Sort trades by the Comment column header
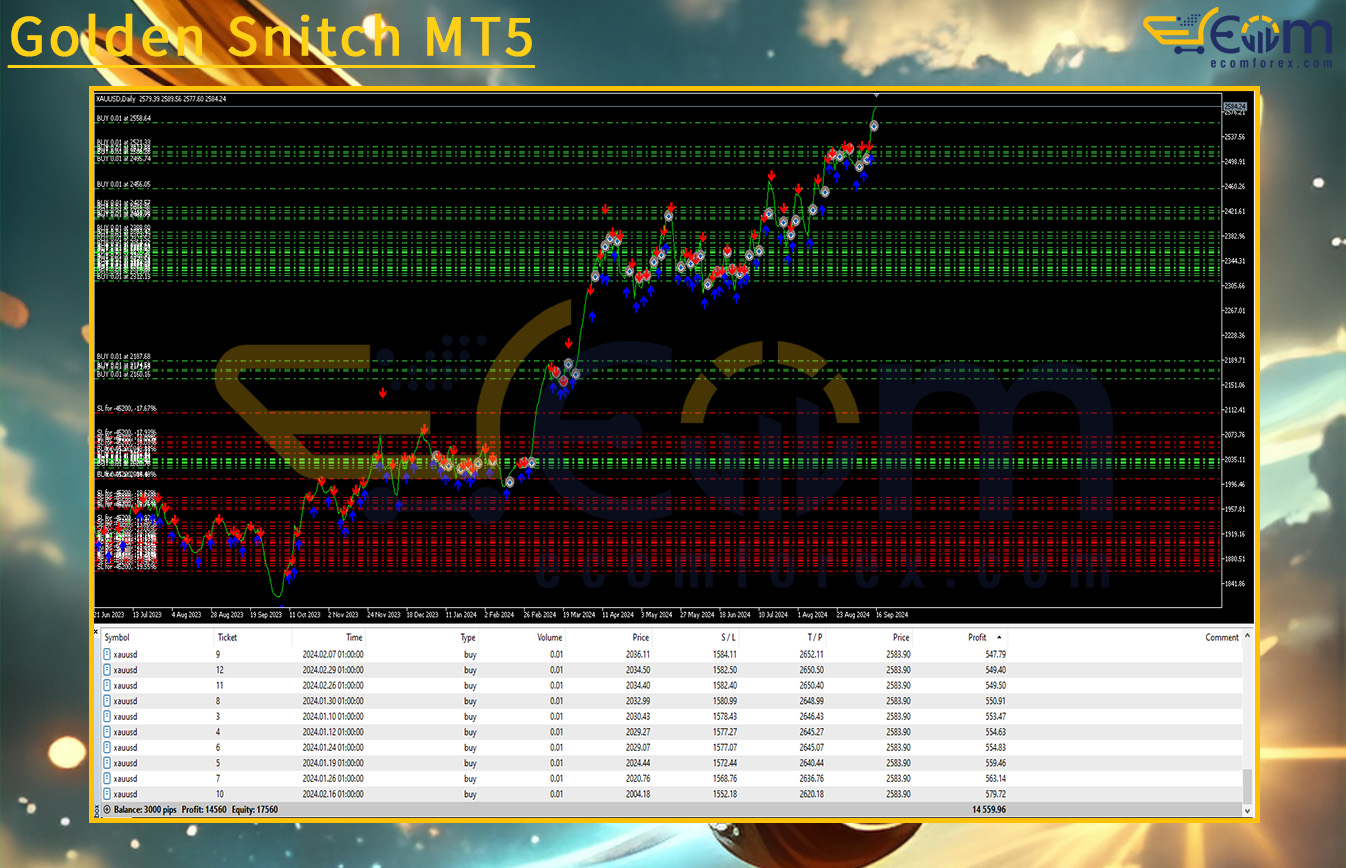The image size is (1346, 868). coord(1222,637)
